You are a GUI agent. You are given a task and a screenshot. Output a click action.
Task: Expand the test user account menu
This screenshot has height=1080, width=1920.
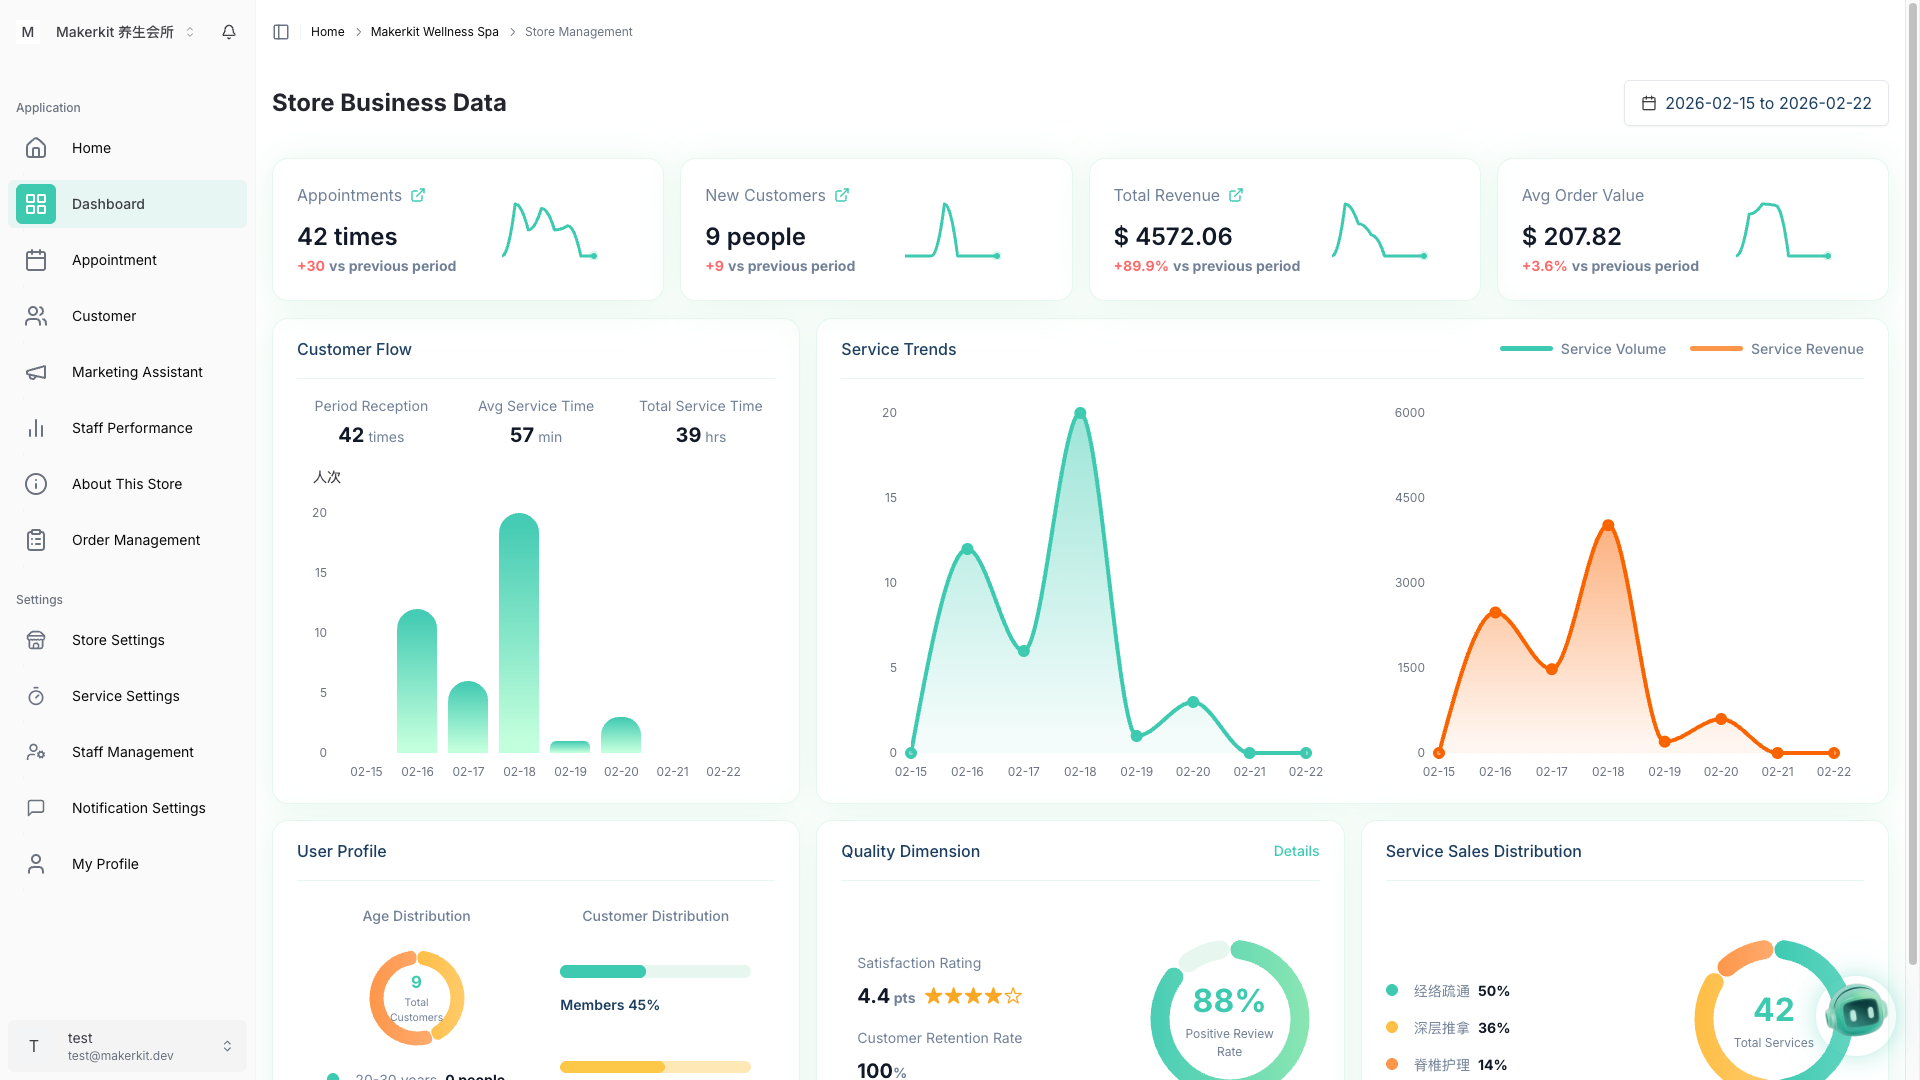pos(127,1046)
